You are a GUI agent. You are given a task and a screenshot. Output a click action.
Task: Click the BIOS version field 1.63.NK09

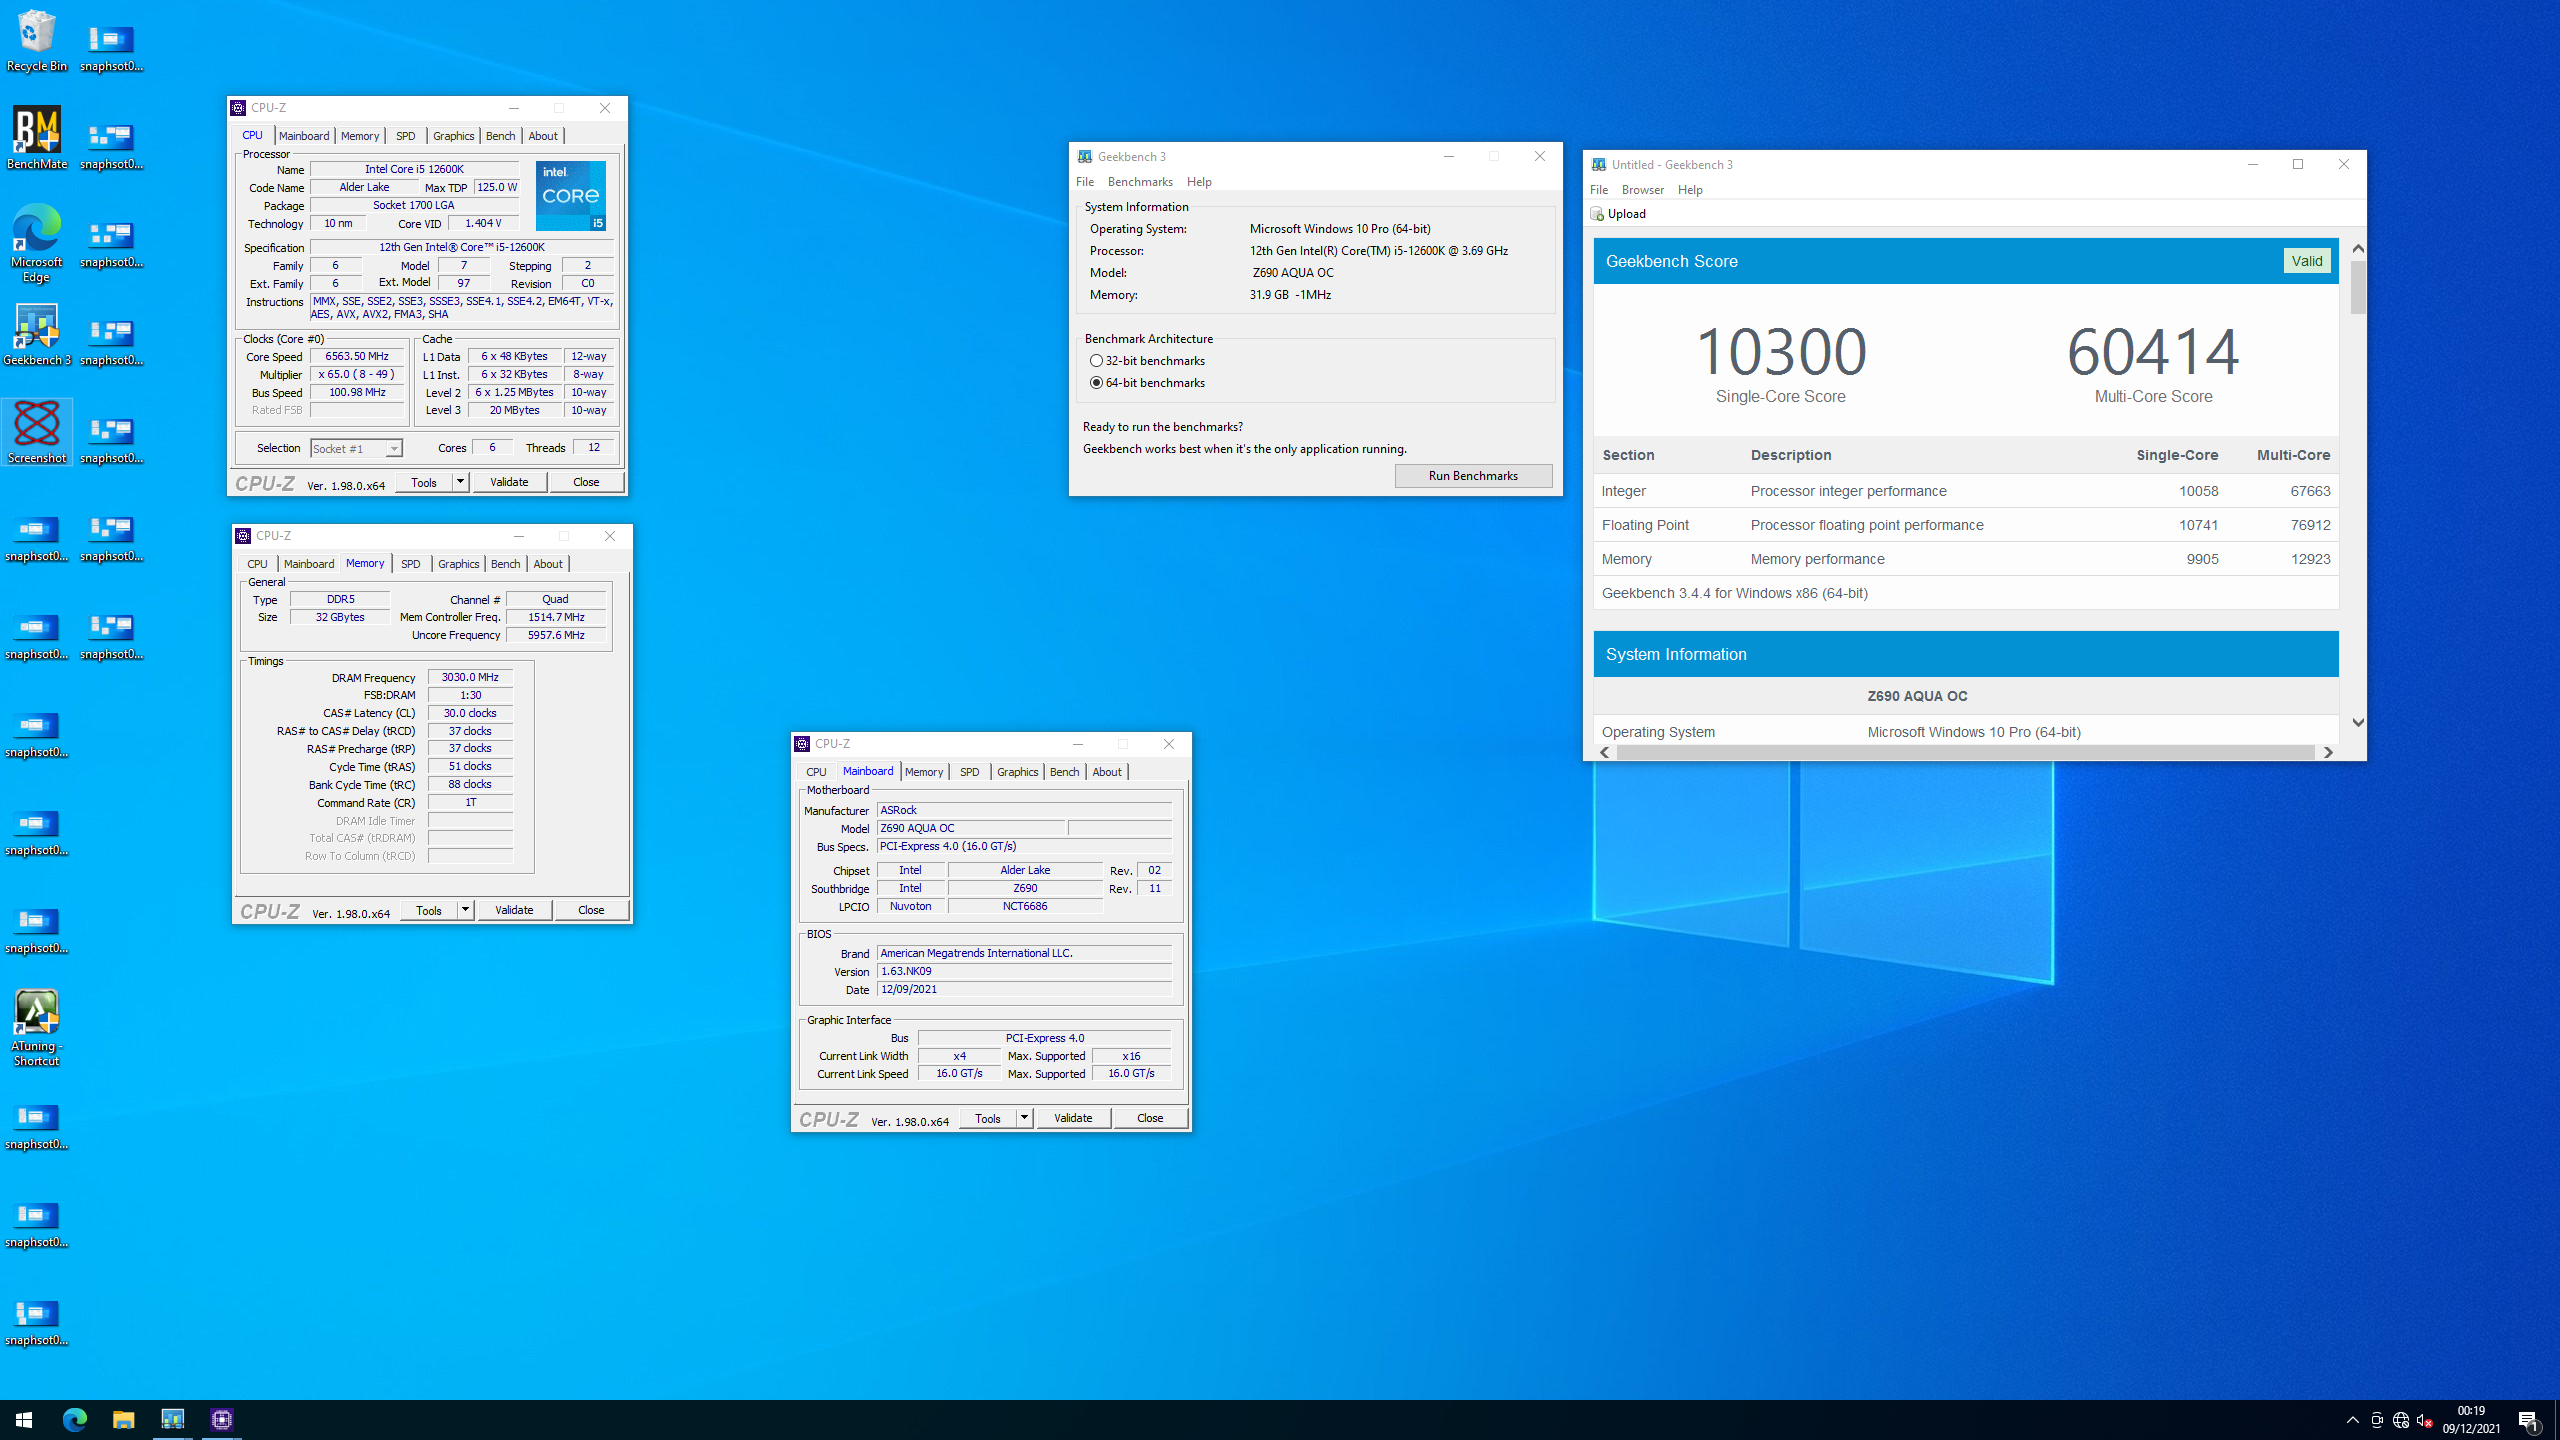pyautogui.click(x=1024, y=971)
